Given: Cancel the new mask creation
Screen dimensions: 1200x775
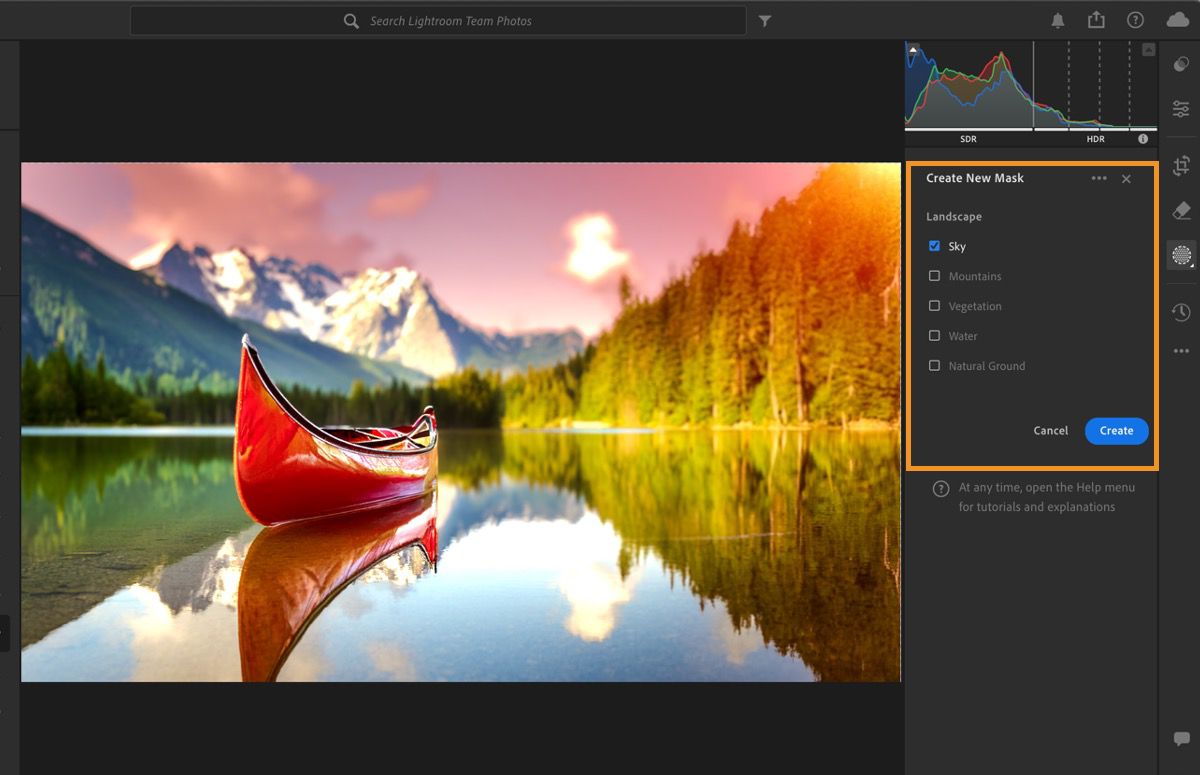Looking at the screenshot, I should coord(1050,430).
